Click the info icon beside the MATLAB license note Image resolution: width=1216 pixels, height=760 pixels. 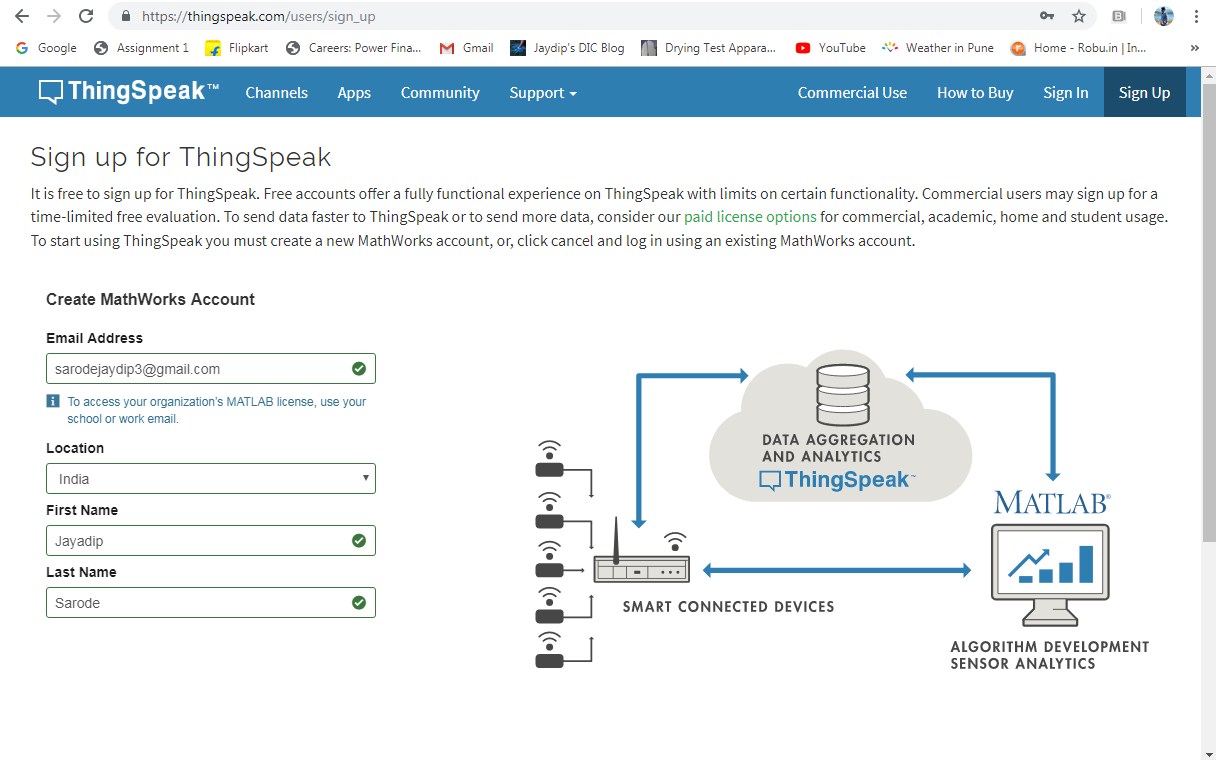pyautogui.click(x=53, y=401)
